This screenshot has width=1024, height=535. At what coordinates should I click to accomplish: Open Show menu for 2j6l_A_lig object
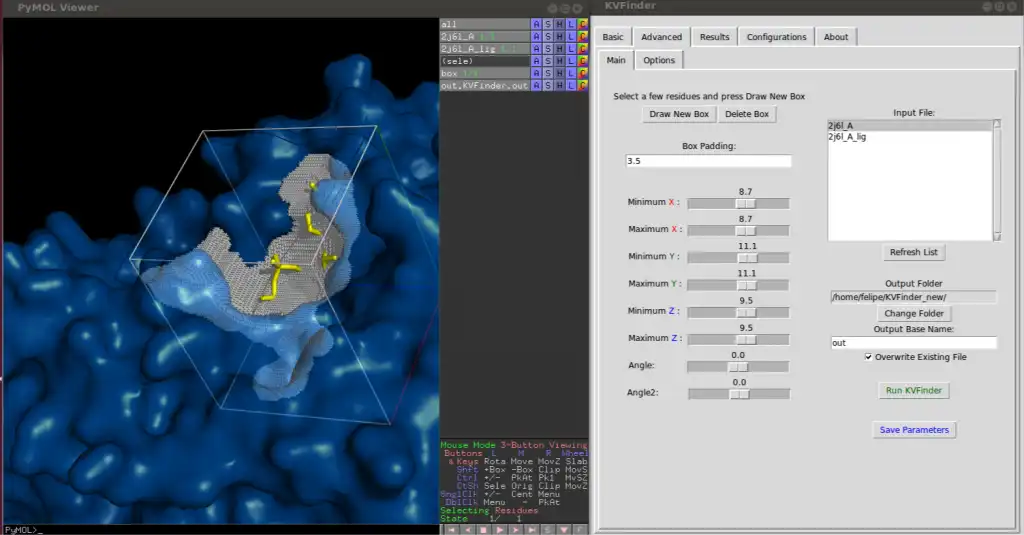548,48
